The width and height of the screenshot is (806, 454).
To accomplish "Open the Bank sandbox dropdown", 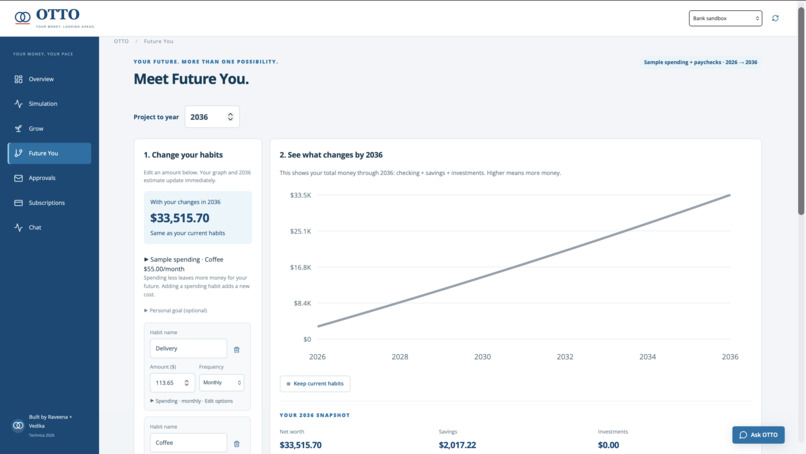I will click(x=725, y=18).
